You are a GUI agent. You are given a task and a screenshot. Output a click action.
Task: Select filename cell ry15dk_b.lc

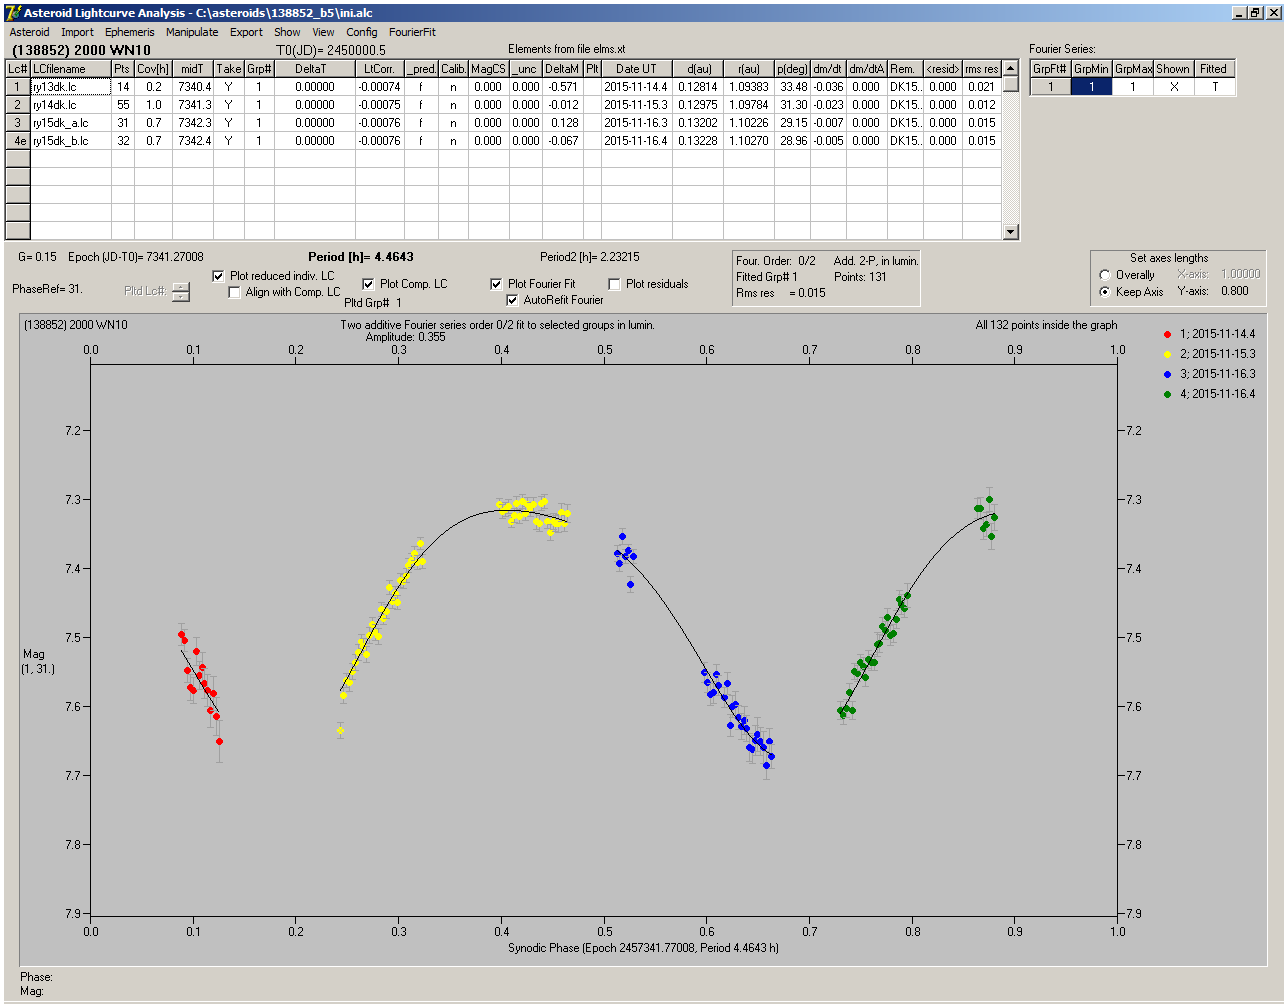coord(70,141)
